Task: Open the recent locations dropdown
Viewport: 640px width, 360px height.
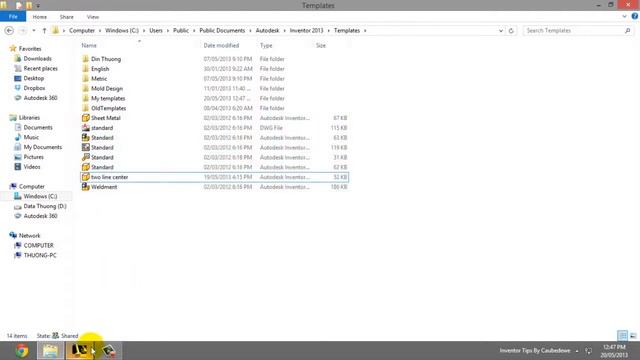Action: coord(34,31)
